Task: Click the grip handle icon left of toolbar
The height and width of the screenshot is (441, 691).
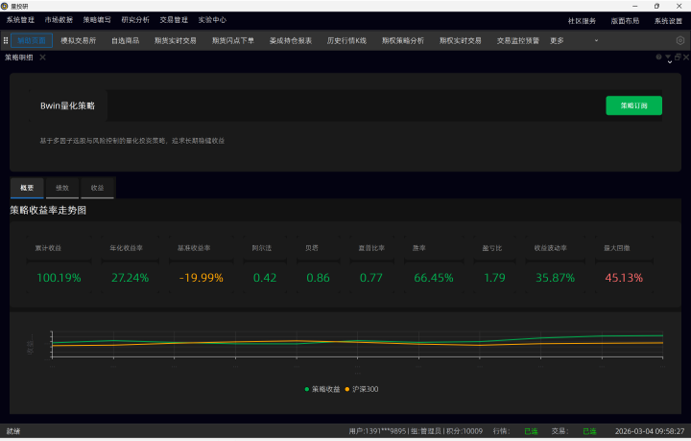Action: point(6,41)
